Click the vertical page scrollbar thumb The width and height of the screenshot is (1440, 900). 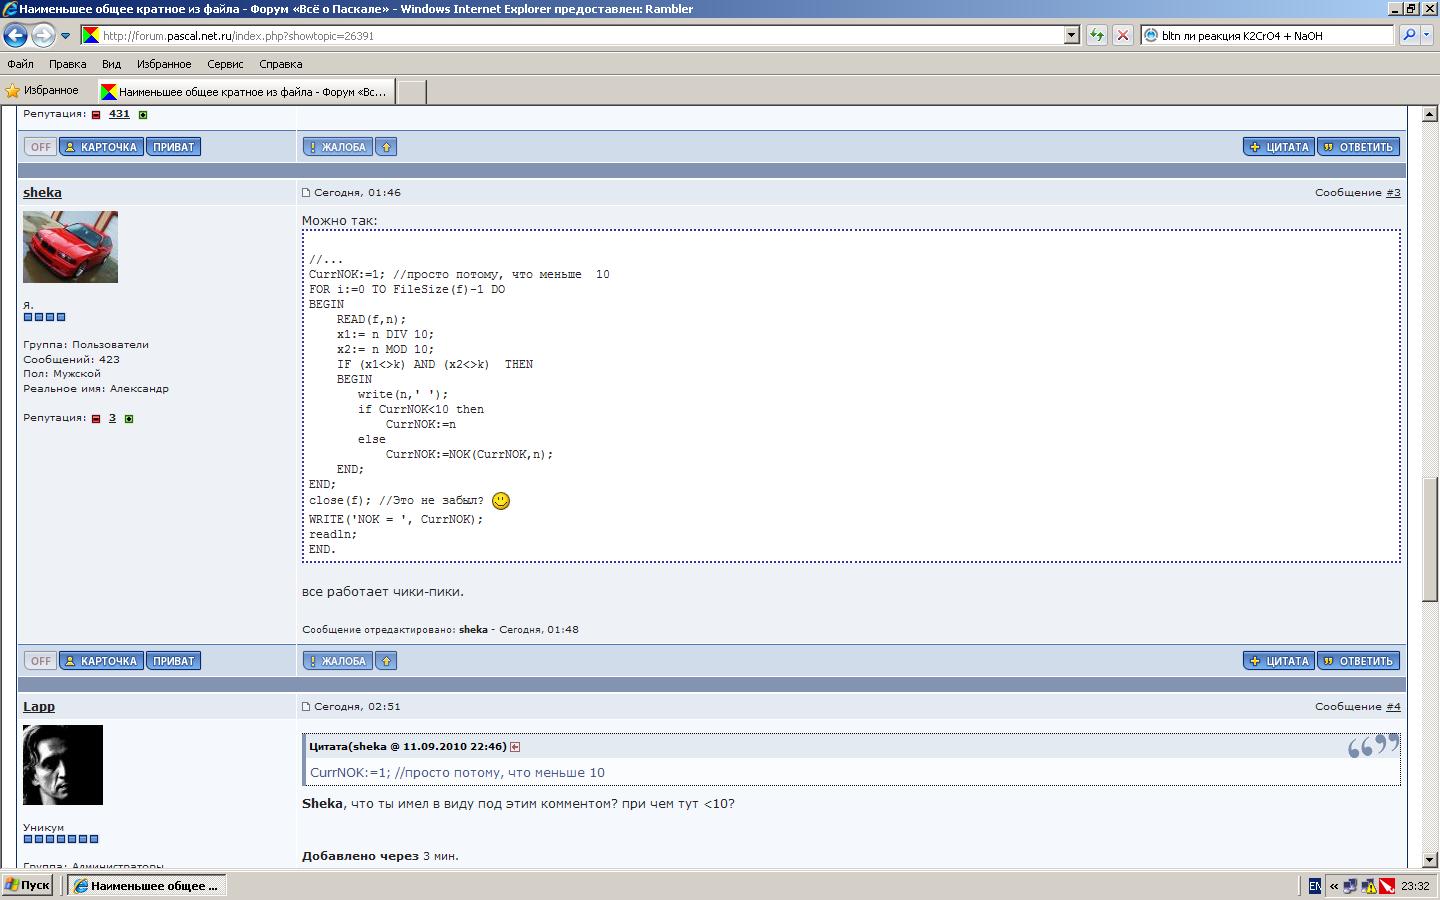(1429, 540)
